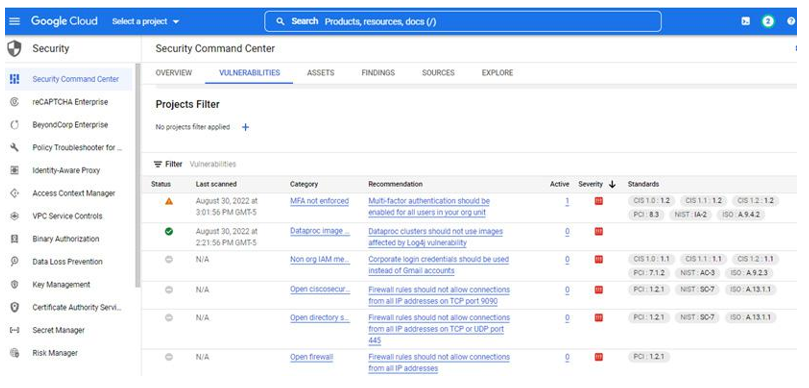Click the search products and resources field
This screenshot has height=388, width=809.
point(463,21)
